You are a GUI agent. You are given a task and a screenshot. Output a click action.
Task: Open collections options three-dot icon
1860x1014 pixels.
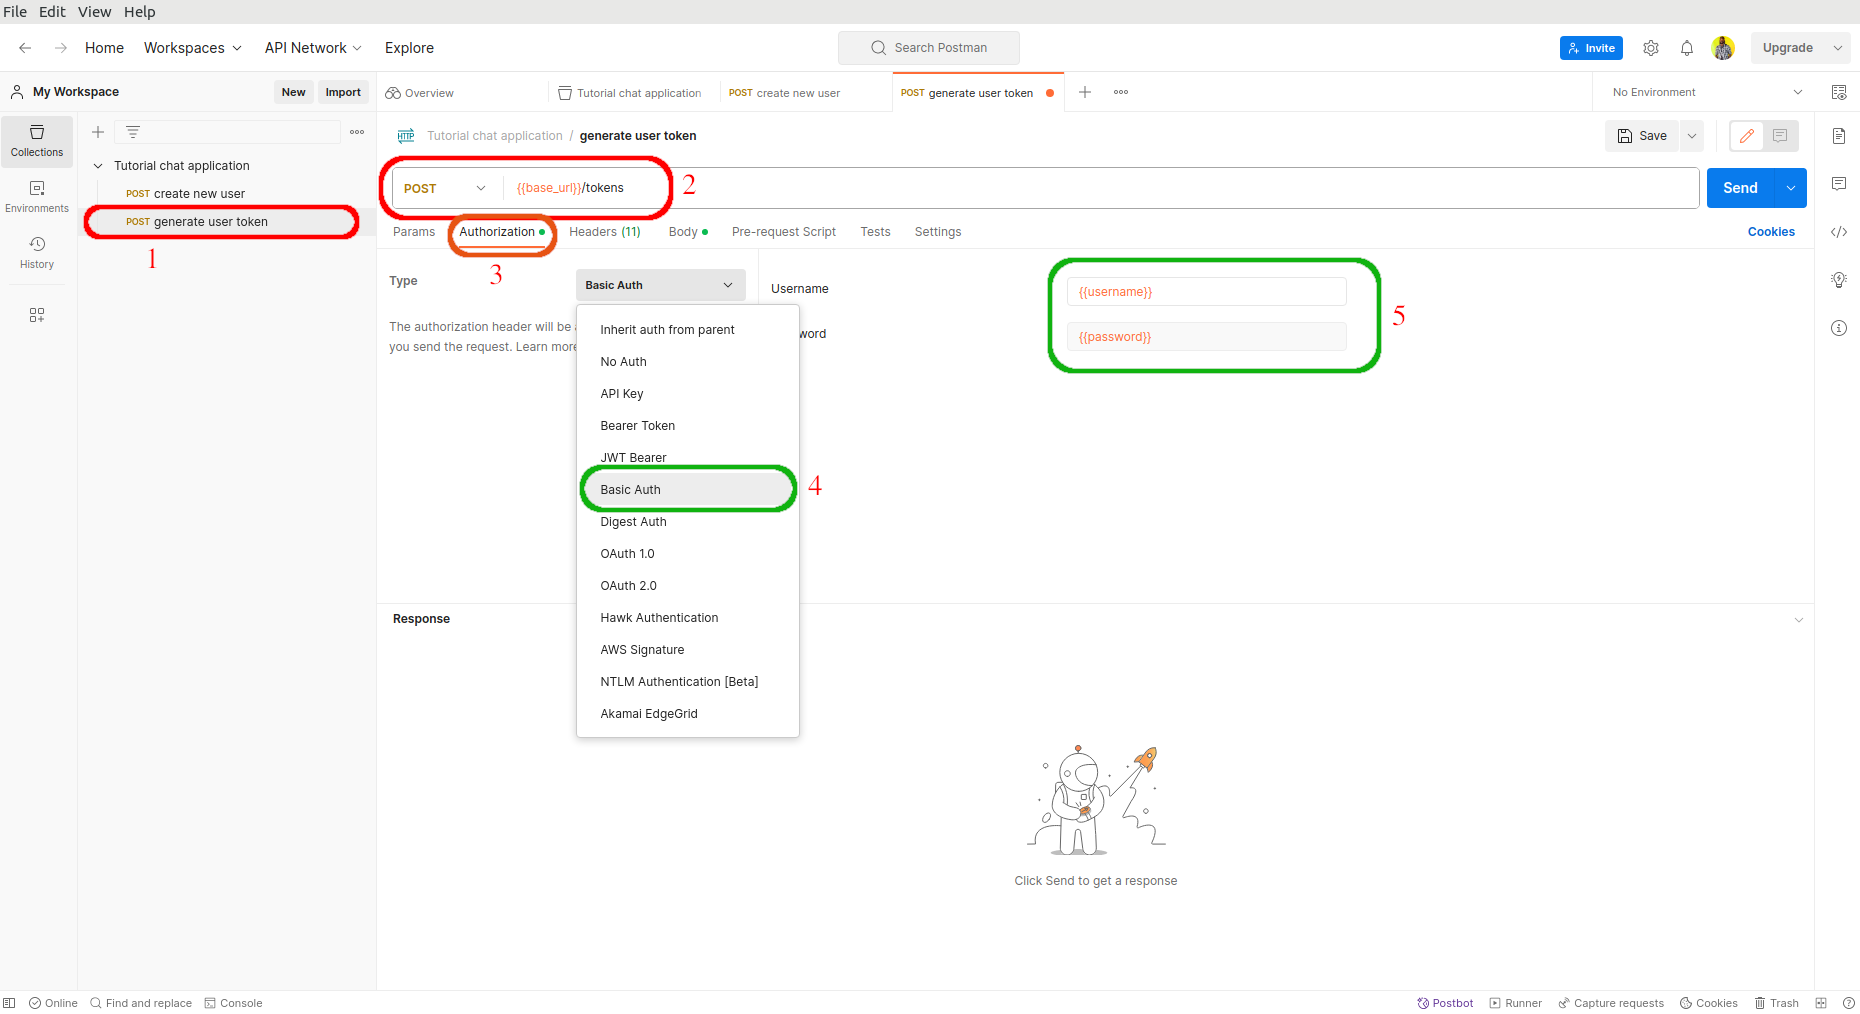coord(357,132)
